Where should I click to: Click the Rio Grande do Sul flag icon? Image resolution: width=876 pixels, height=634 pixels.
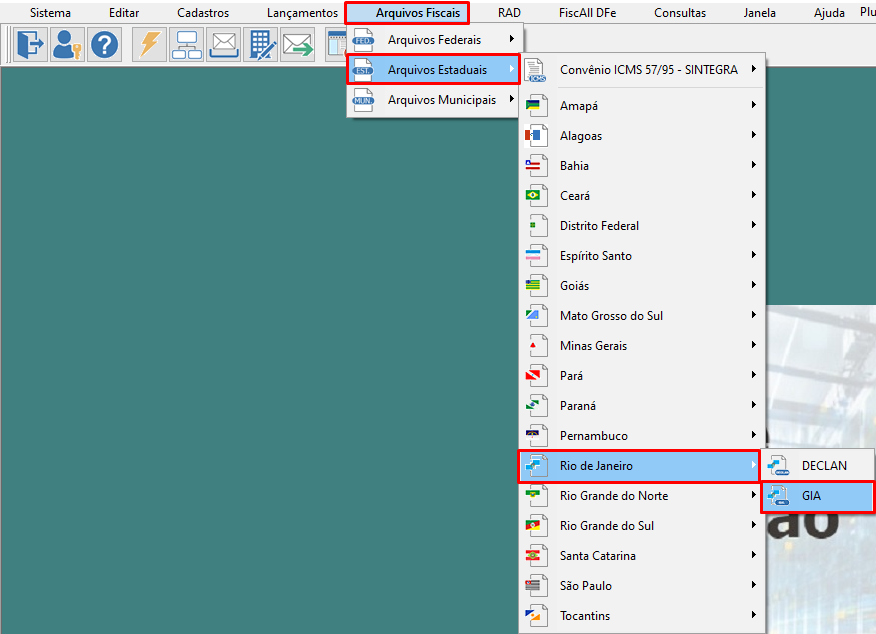[x=536, y=526]
